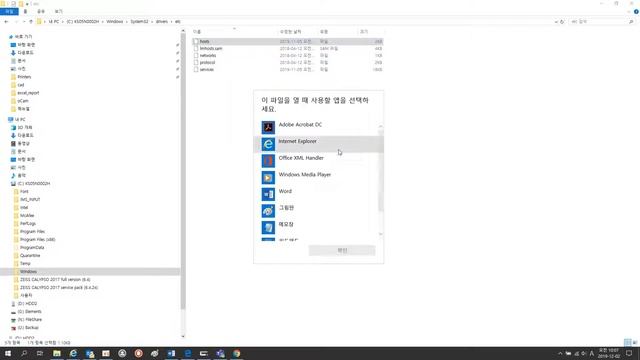Click drivers in the address bar path
This screenshot has width=640, height=360.
pos(162,22)
